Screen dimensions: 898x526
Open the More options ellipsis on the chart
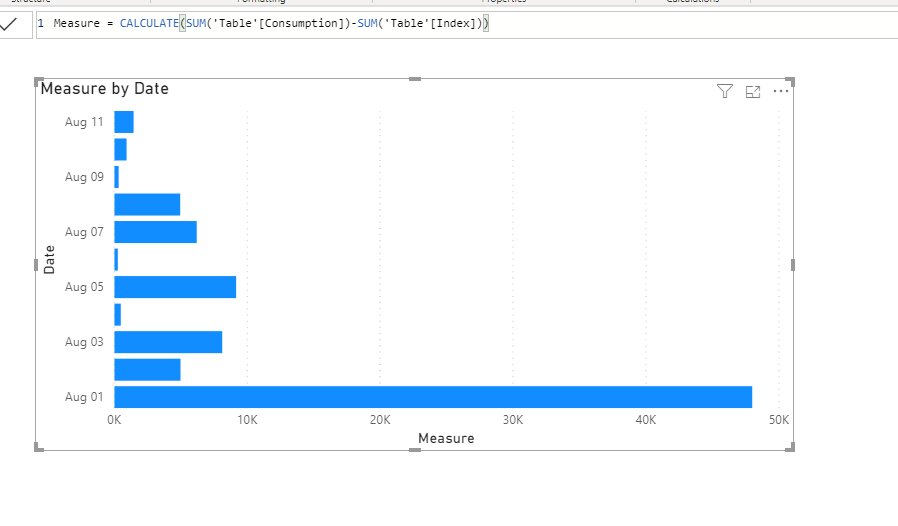781,91
